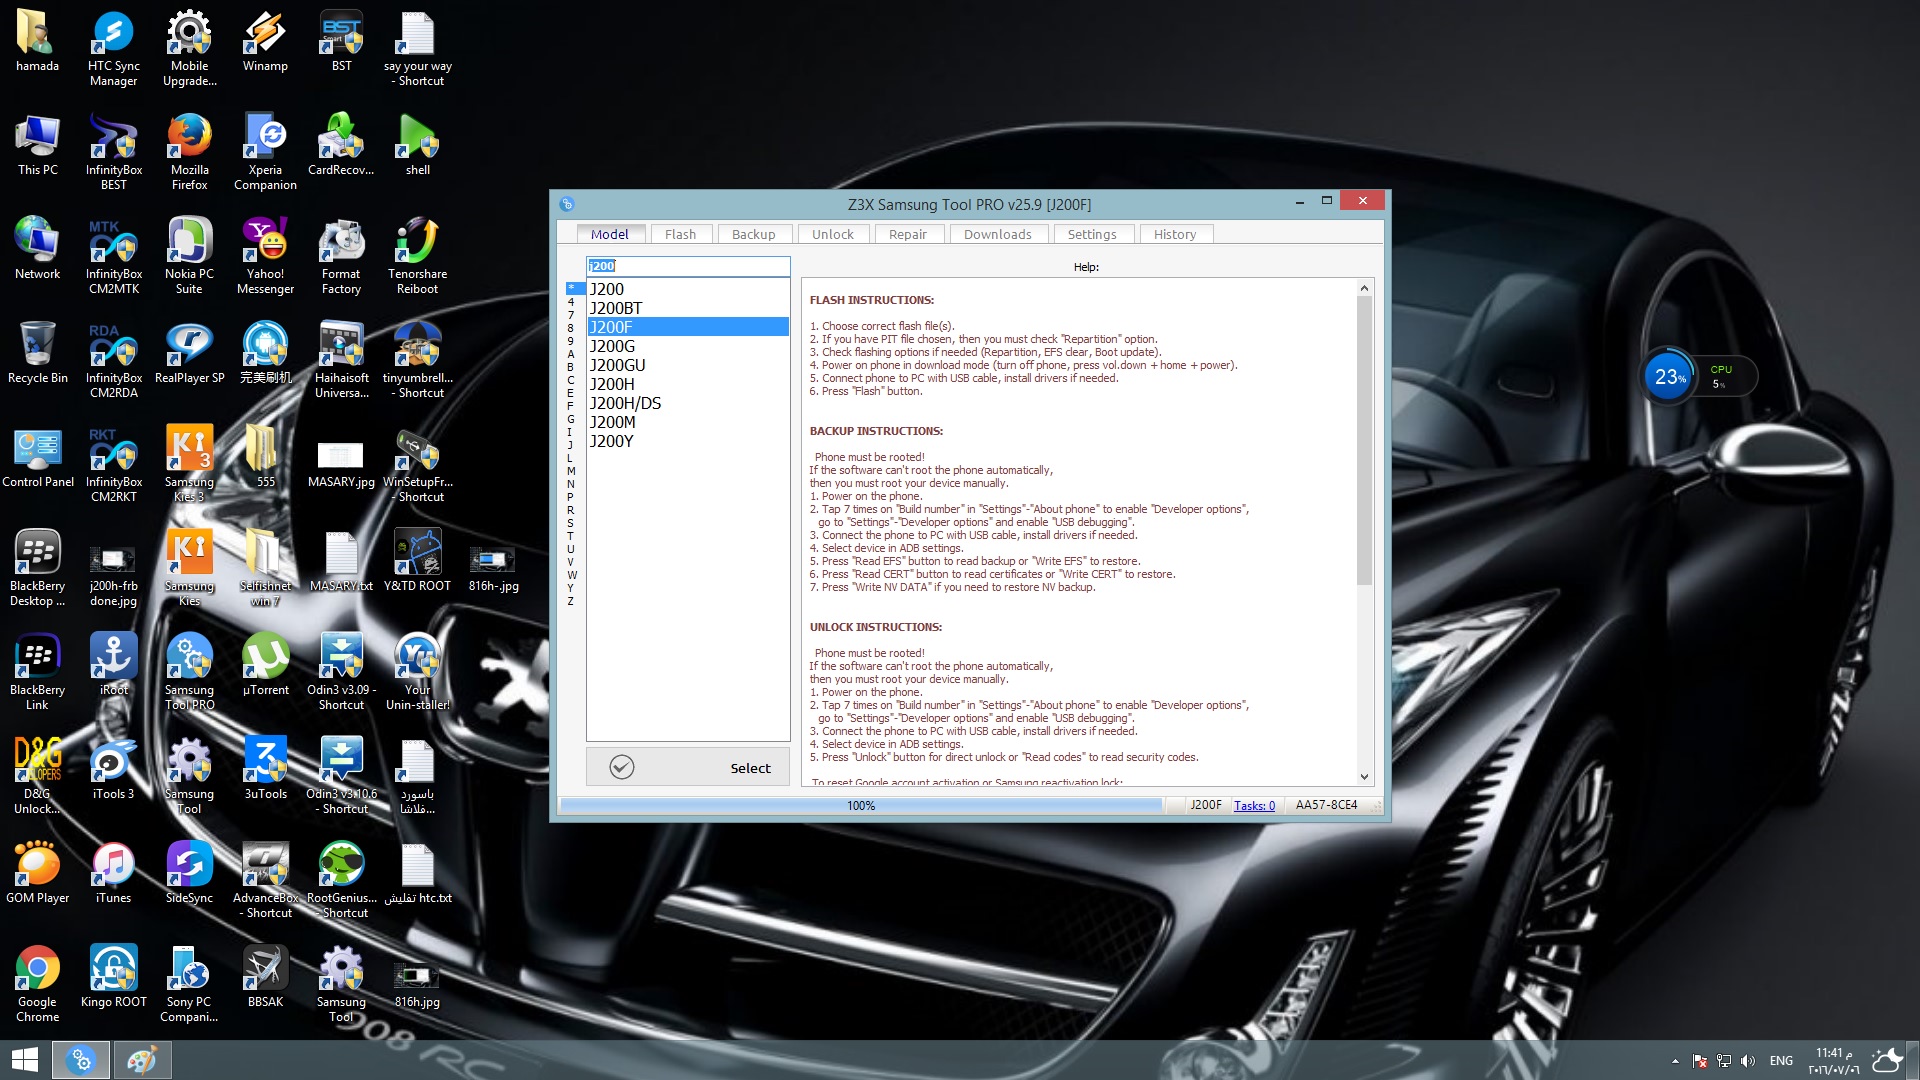Open the iTools 3 desktop icon
This screenshot has height=1080, width=1920.
tap(113, 770)
